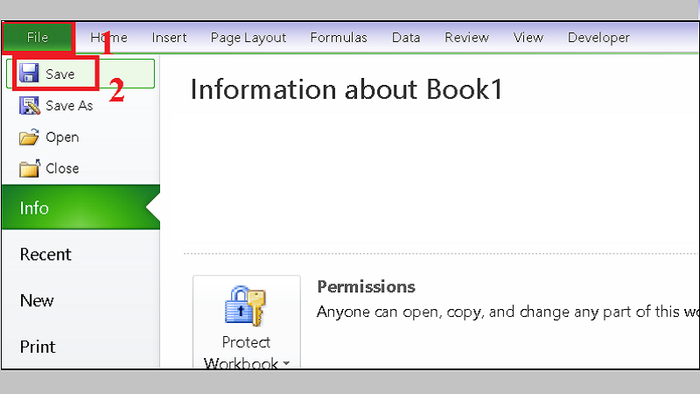Click the lock and key Protect Workbook icon
Screen dimensions: 700x394
point(246,306)
